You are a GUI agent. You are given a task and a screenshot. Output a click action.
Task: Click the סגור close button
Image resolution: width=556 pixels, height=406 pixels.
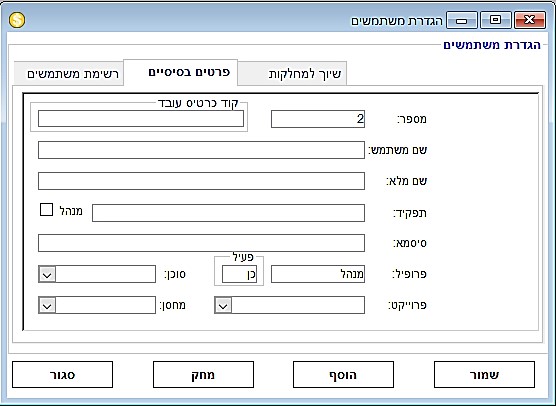62,374
